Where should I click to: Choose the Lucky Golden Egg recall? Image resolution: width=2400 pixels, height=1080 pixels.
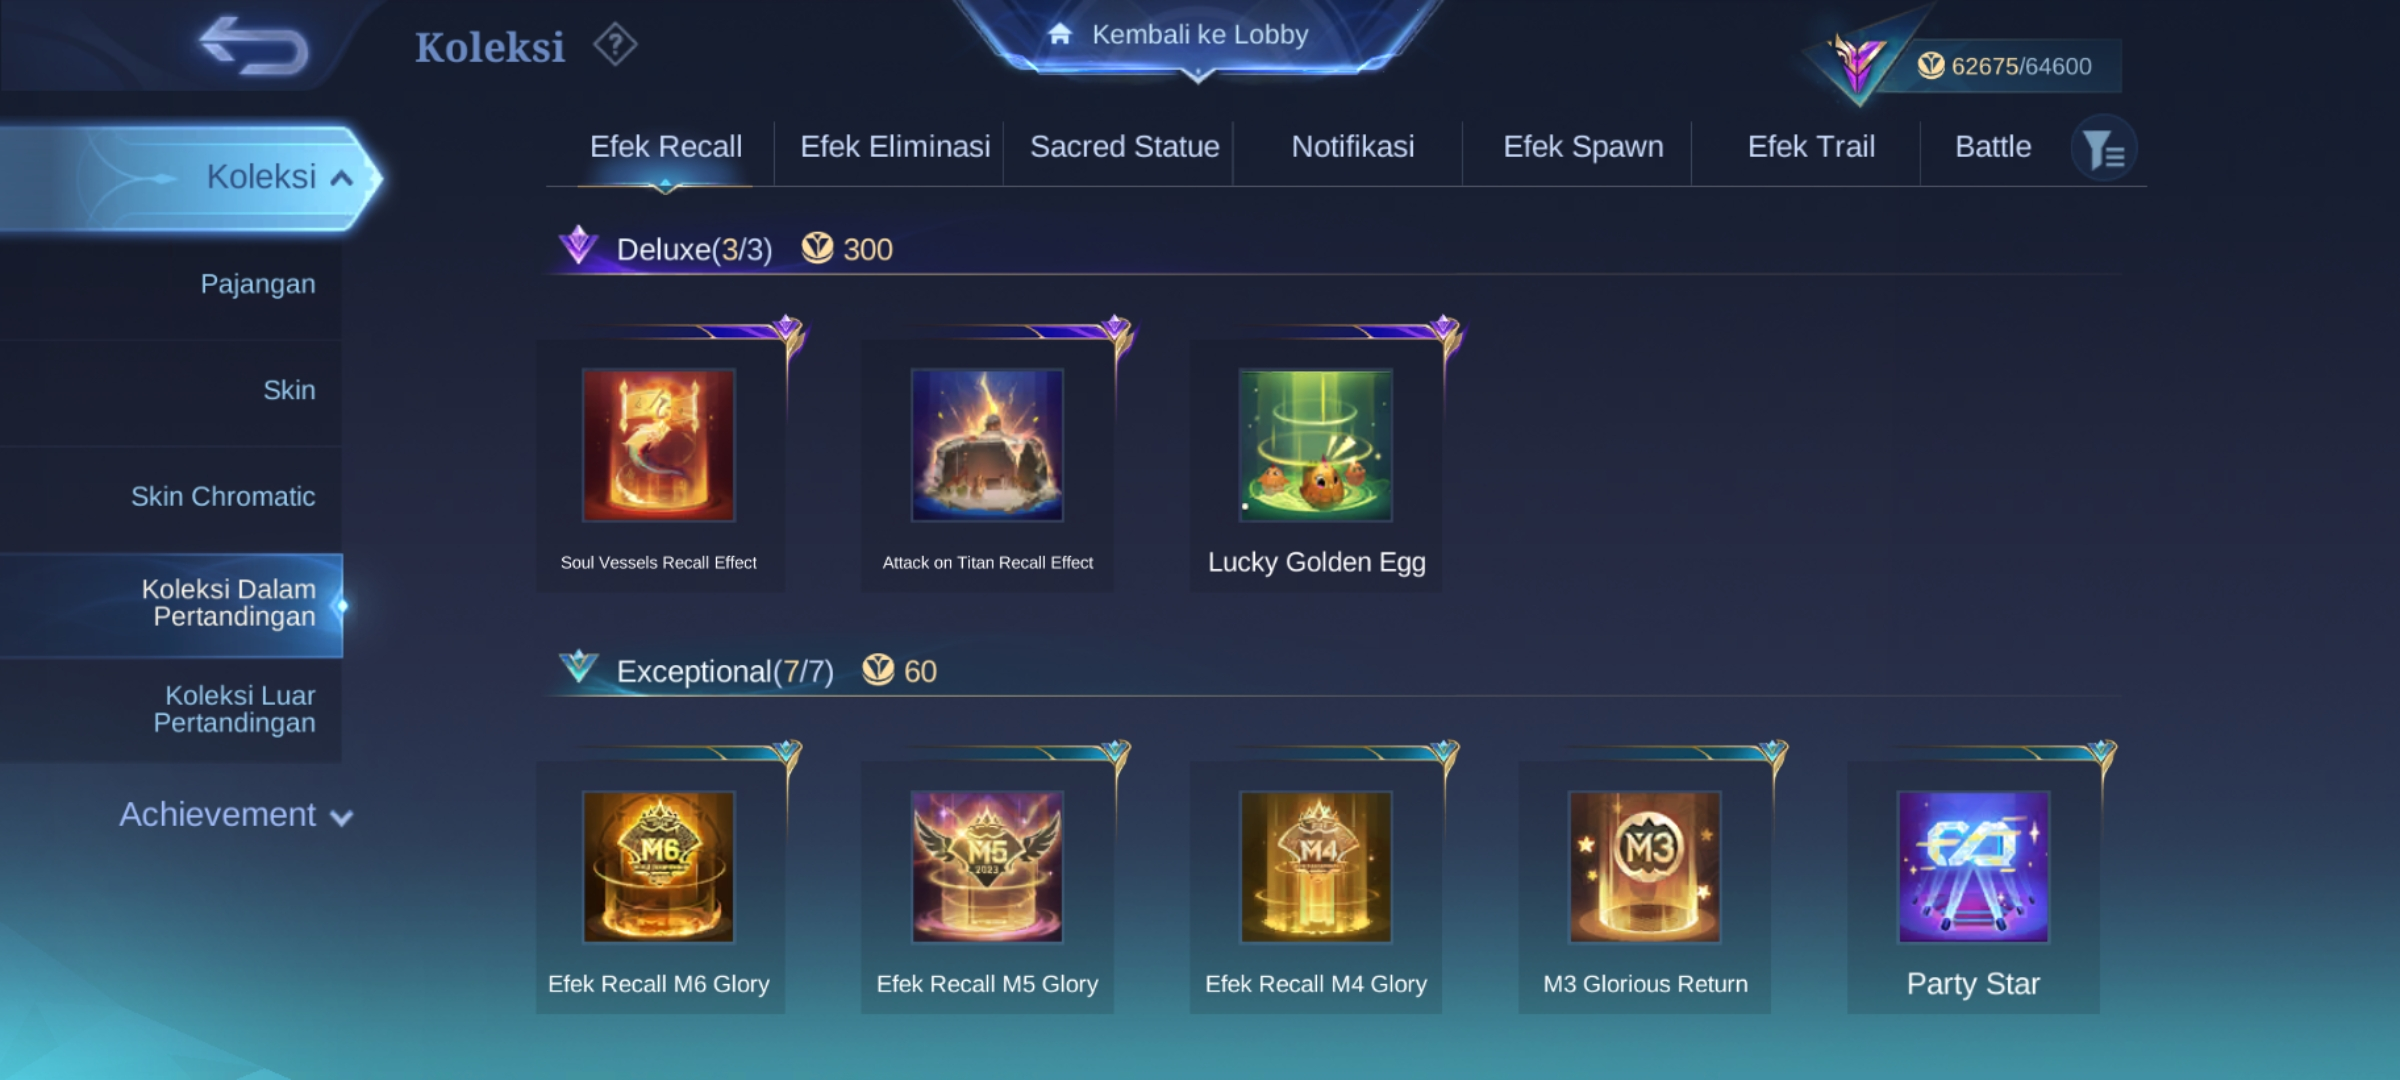tap(1316, 445)
